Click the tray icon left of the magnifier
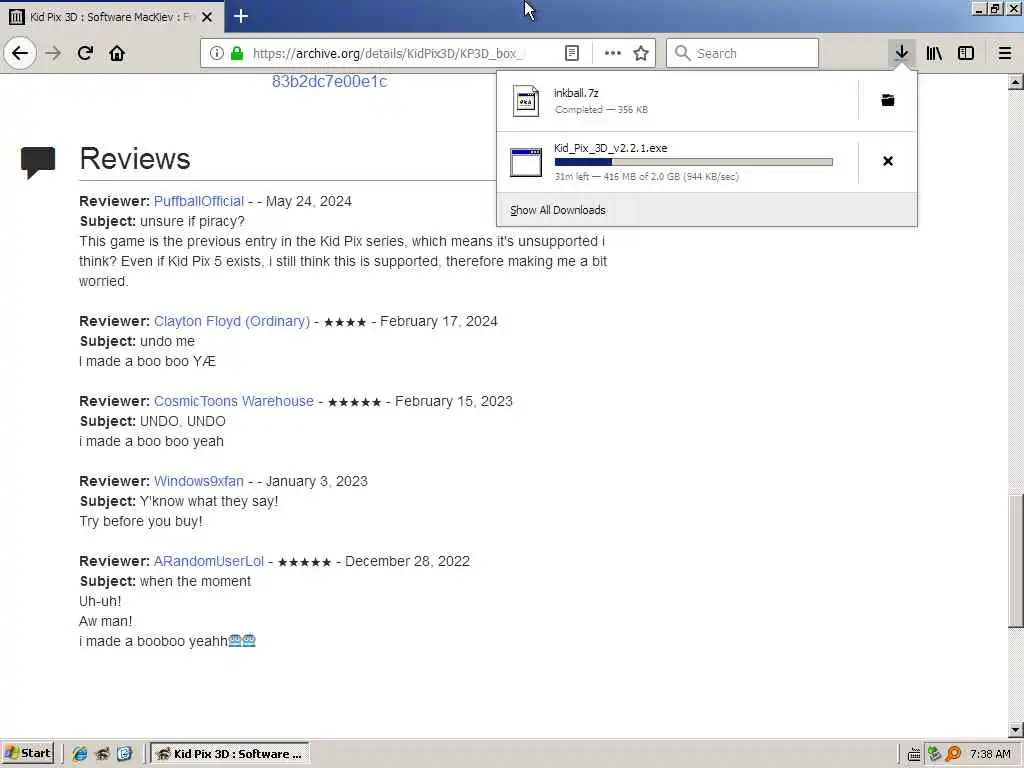Viewport: 1024px width, 768px height. 934,754
